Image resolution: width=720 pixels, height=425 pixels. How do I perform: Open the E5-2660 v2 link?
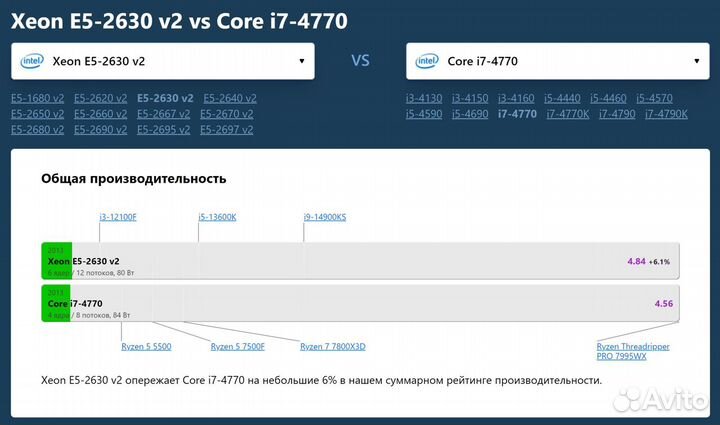coord(101,114)
